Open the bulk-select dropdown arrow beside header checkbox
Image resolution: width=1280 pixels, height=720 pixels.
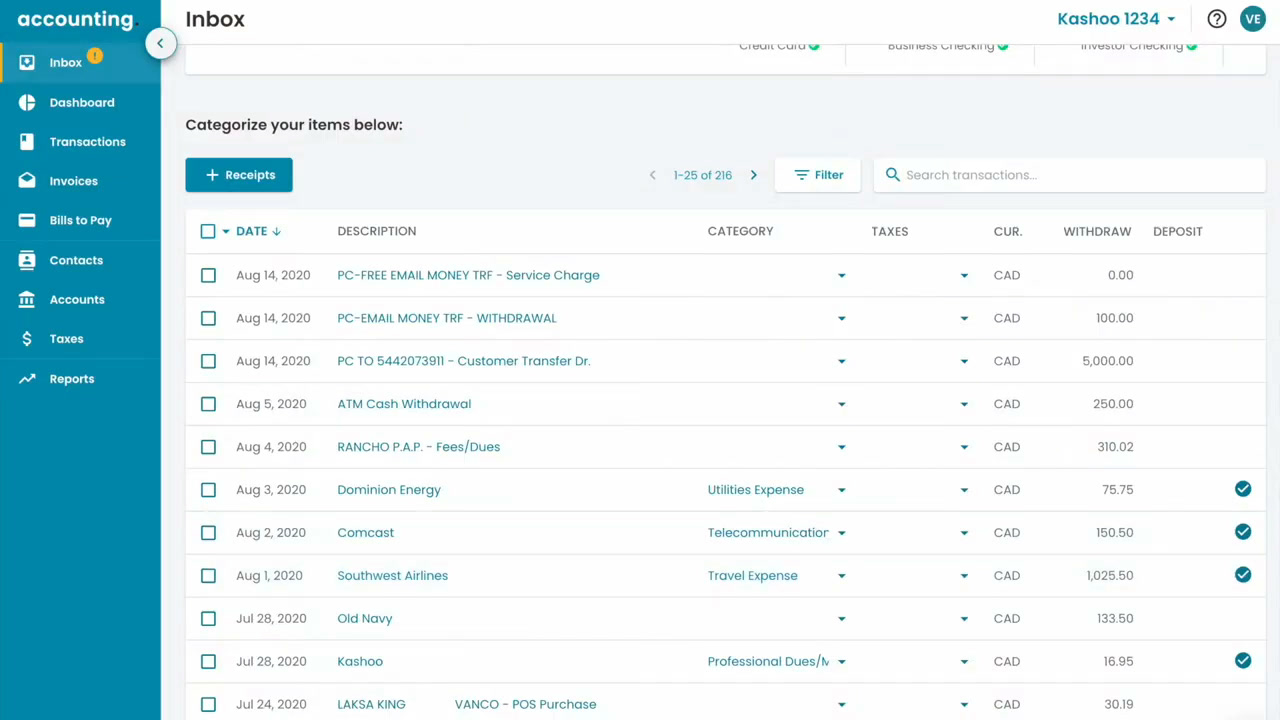[x=226, y=231]
